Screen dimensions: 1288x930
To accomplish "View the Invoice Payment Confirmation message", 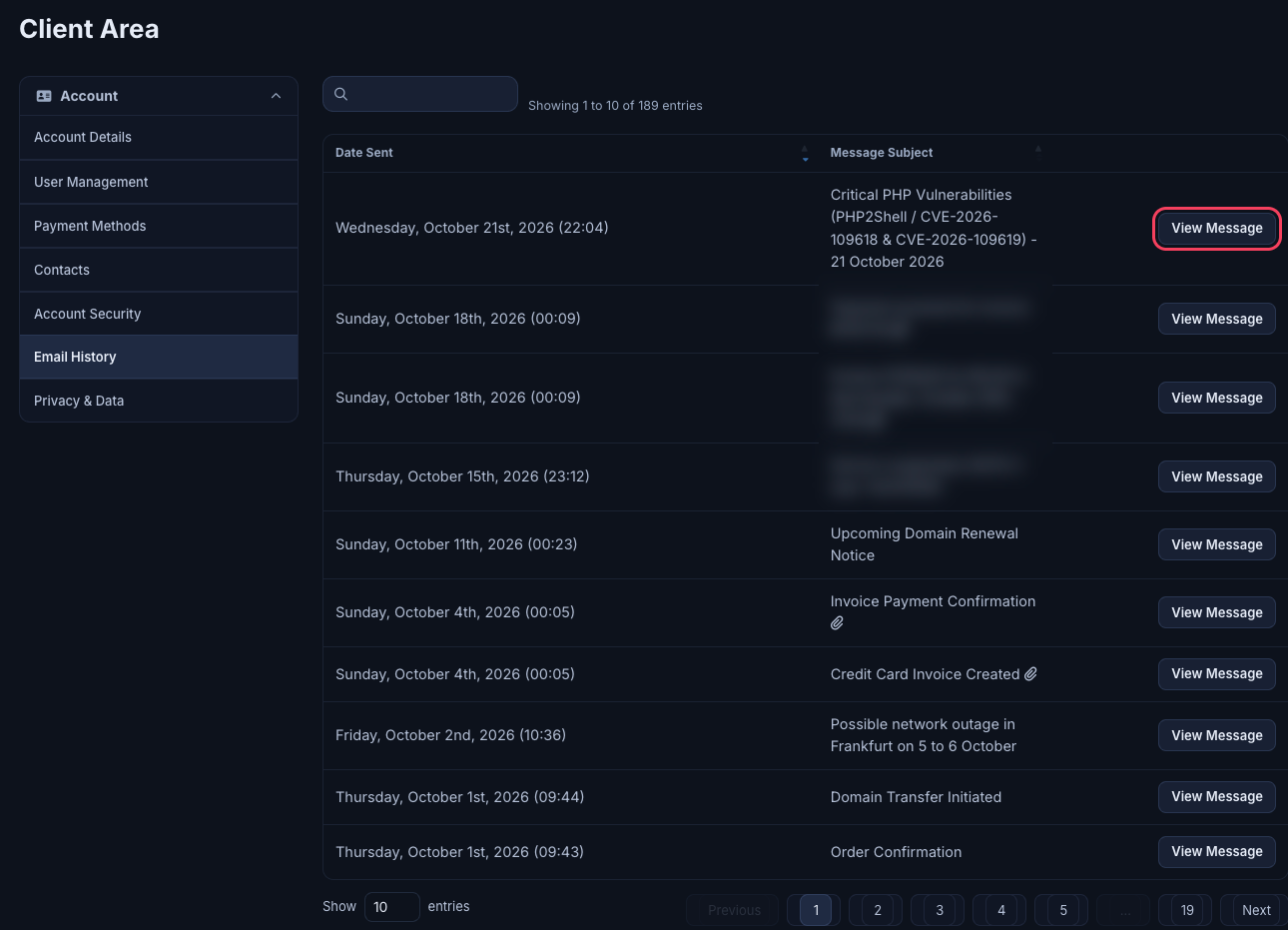I will pos(1217,613).
